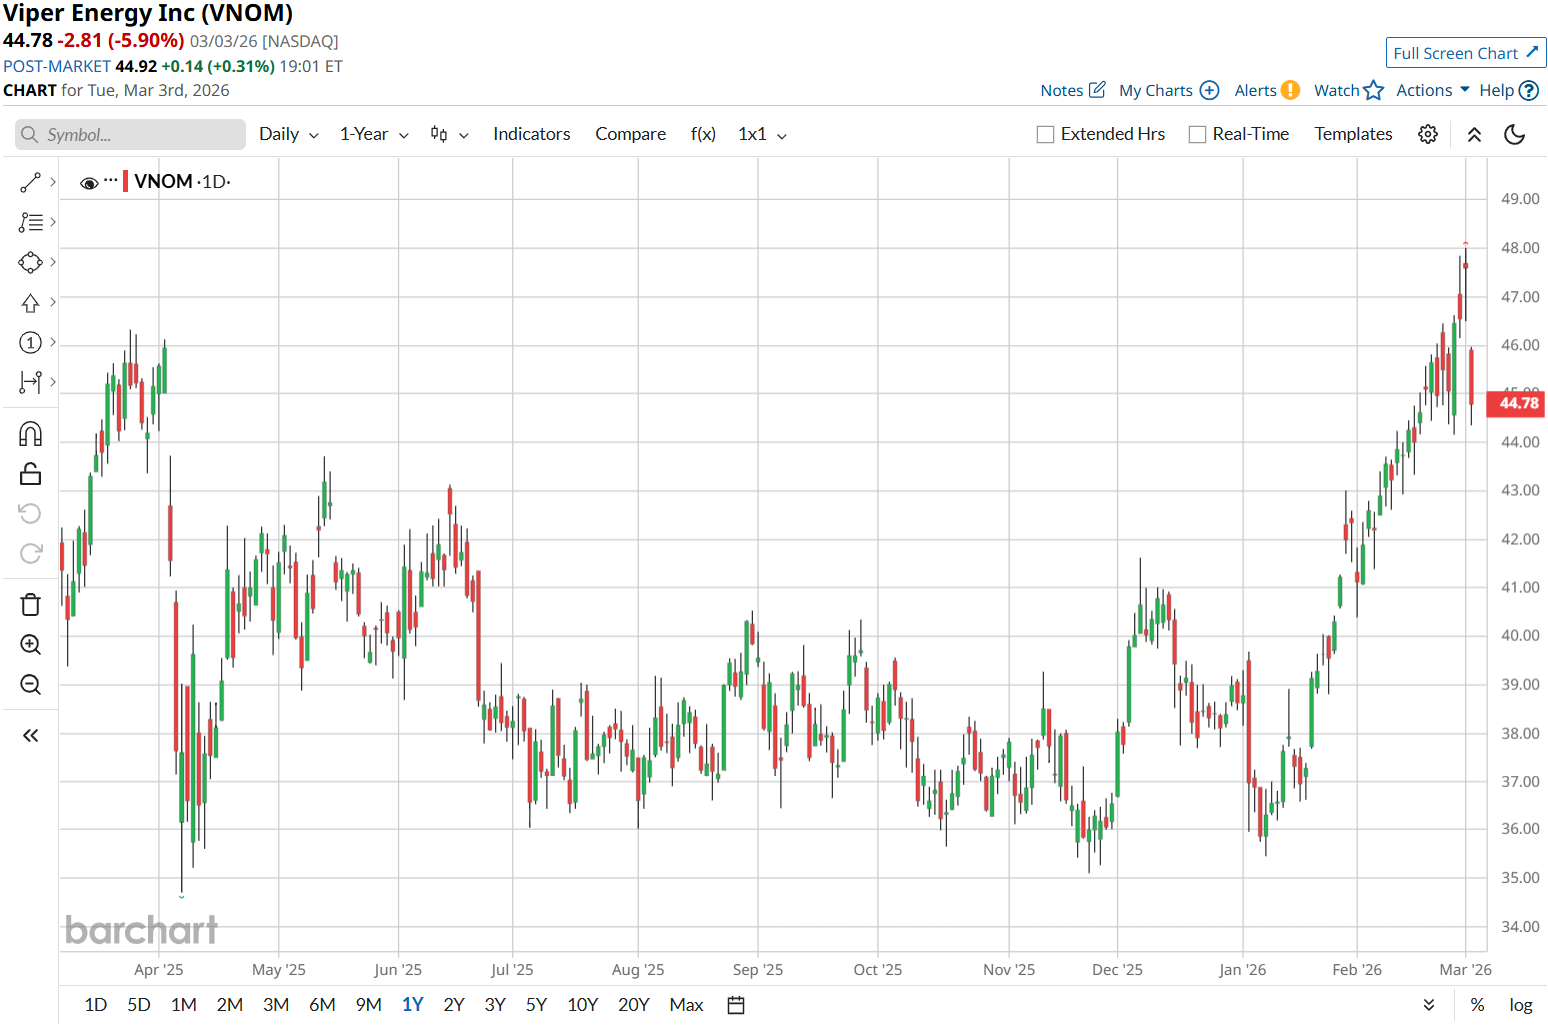Select the 5Y time range
The height and width of the screenshot is (1025, 1548).
536,1005
